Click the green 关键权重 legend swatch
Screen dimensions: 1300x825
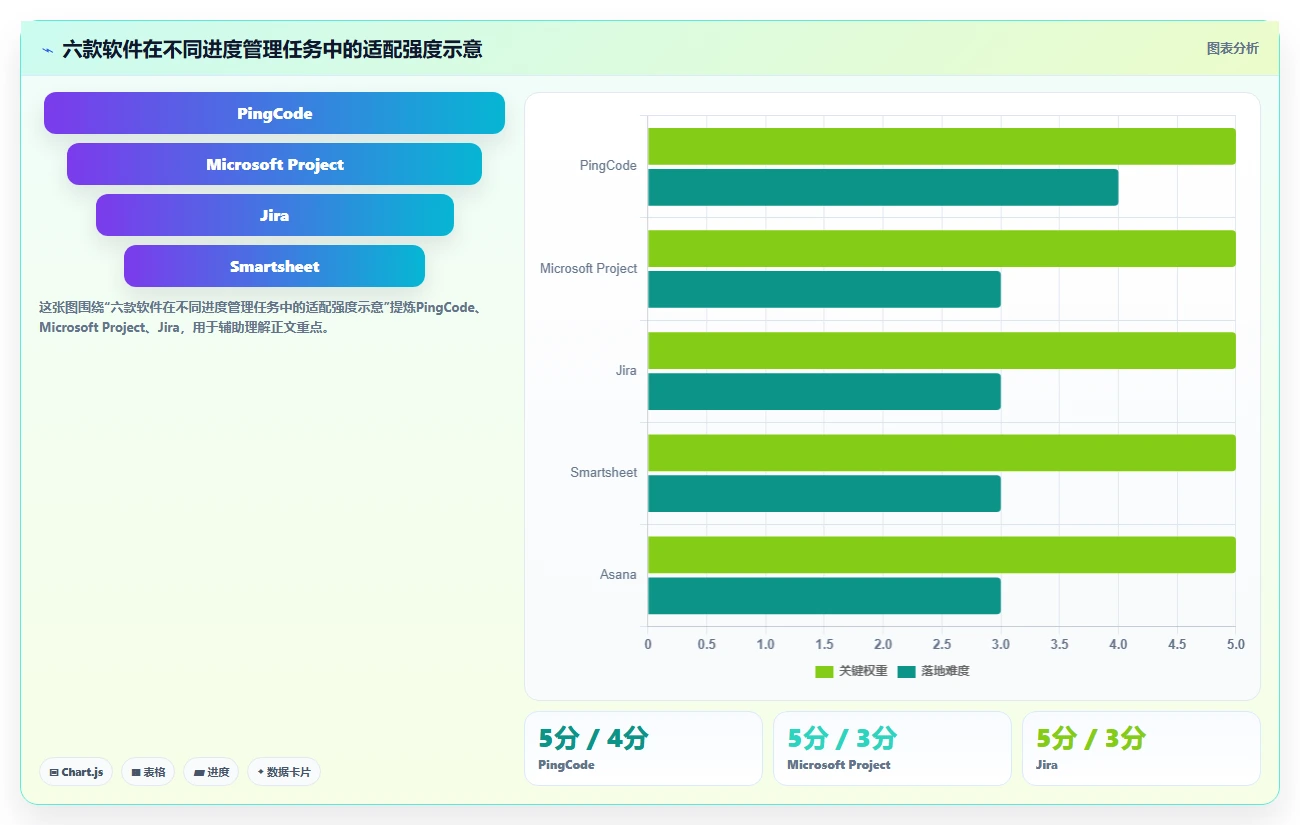[x=824, y=671]
